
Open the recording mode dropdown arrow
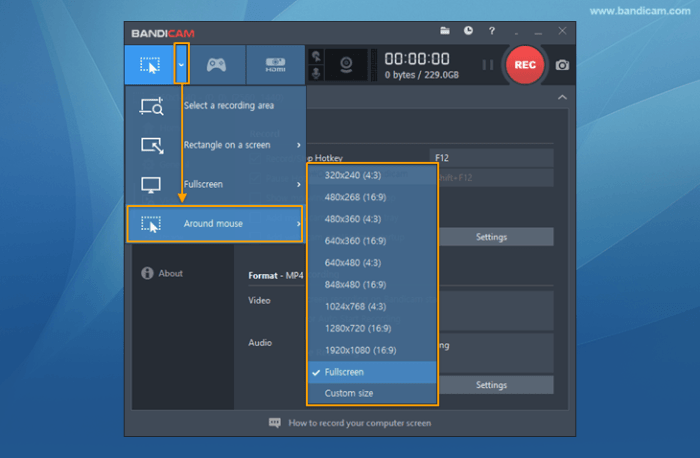(181, 64)
